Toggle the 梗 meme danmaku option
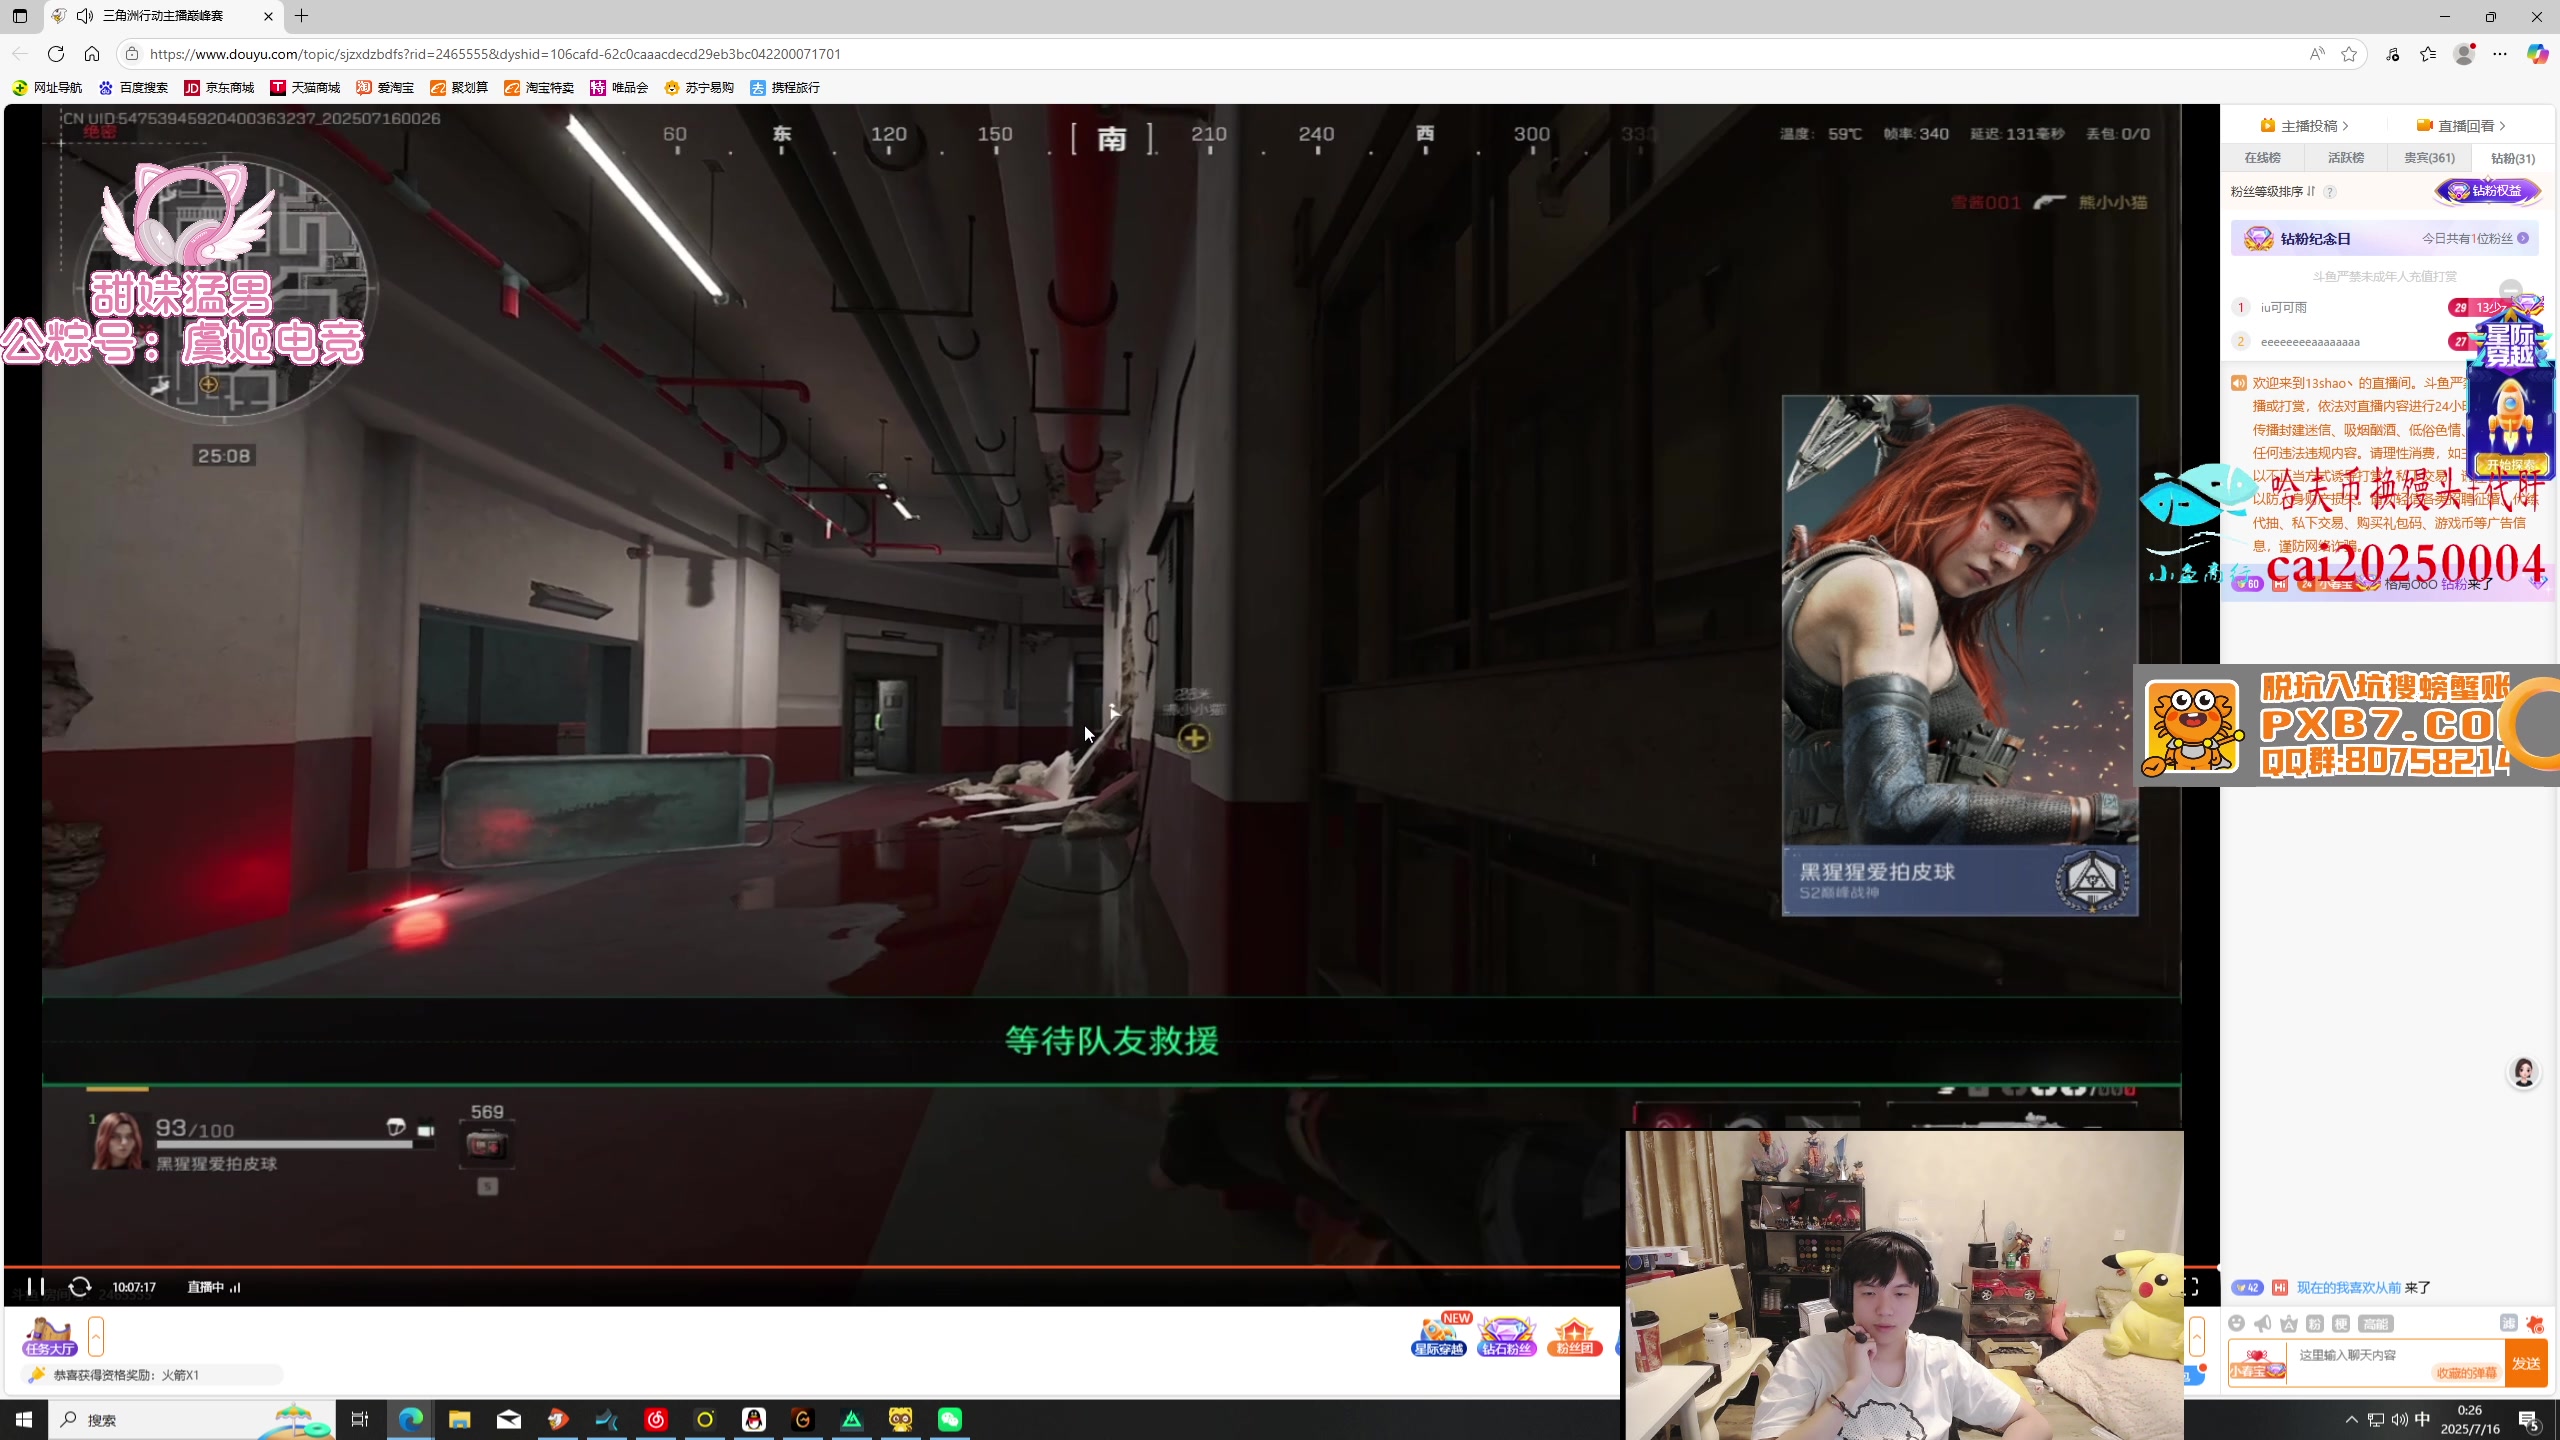2560x1440 pixels. 2341,1323
